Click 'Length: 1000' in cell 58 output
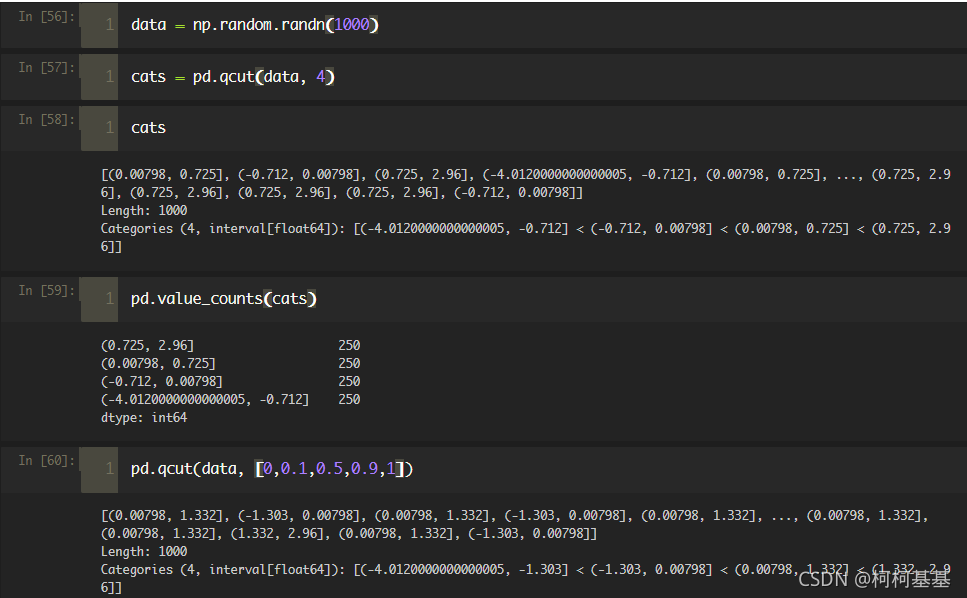 [x=144, y=211]
